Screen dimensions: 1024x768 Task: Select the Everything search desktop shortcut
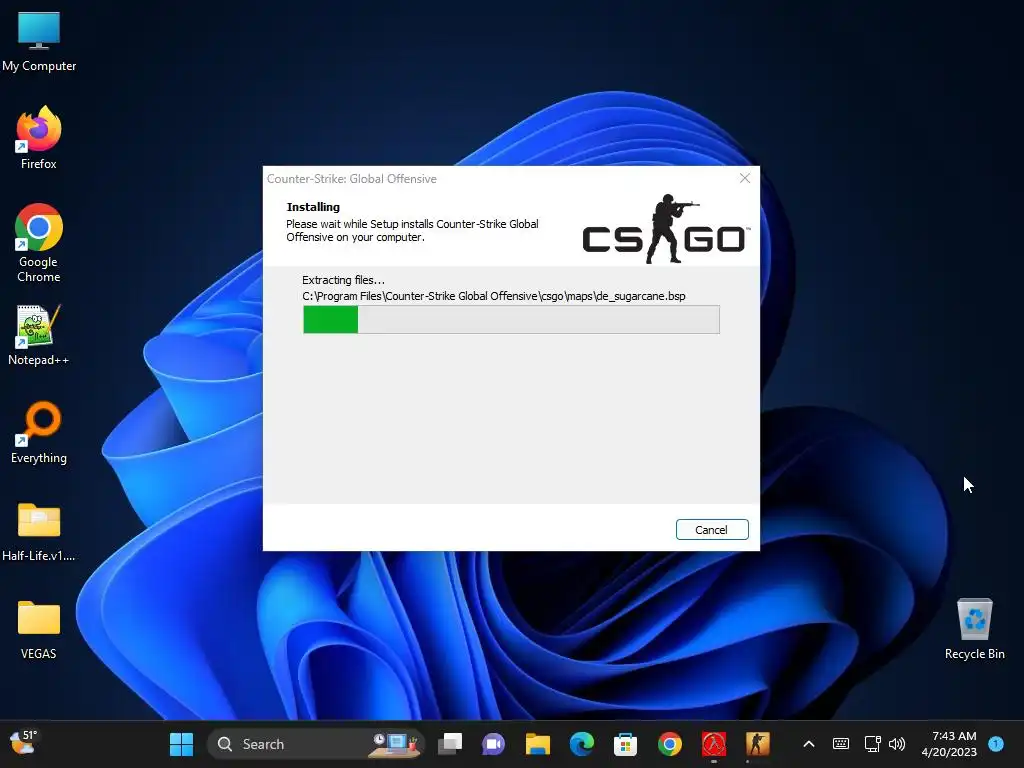point(39,433)
